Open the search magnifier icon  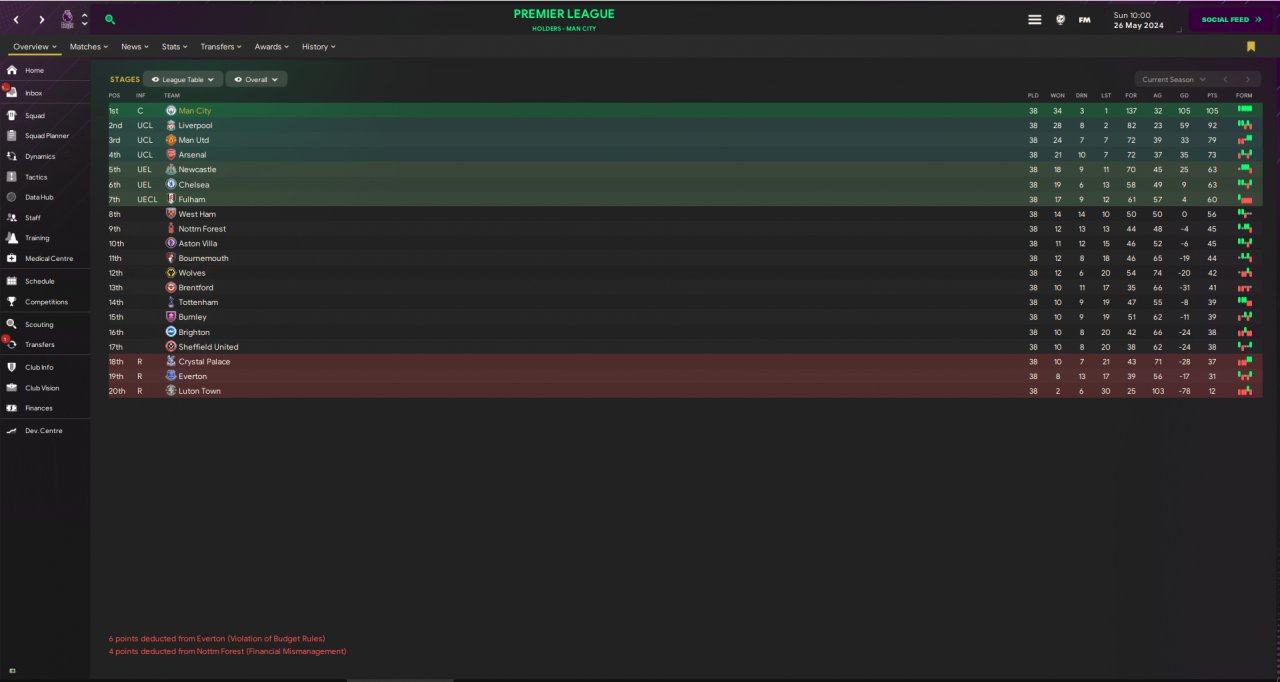(110, 19)
